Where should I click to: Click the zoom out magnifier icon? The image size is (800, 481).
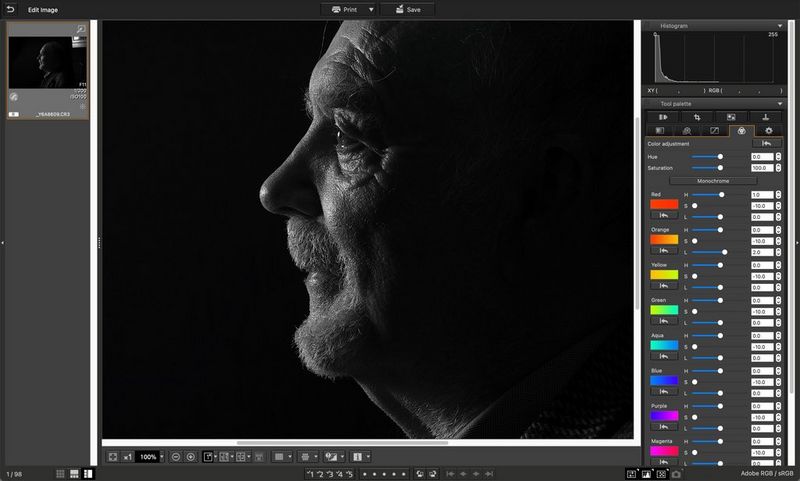[175, 456]
